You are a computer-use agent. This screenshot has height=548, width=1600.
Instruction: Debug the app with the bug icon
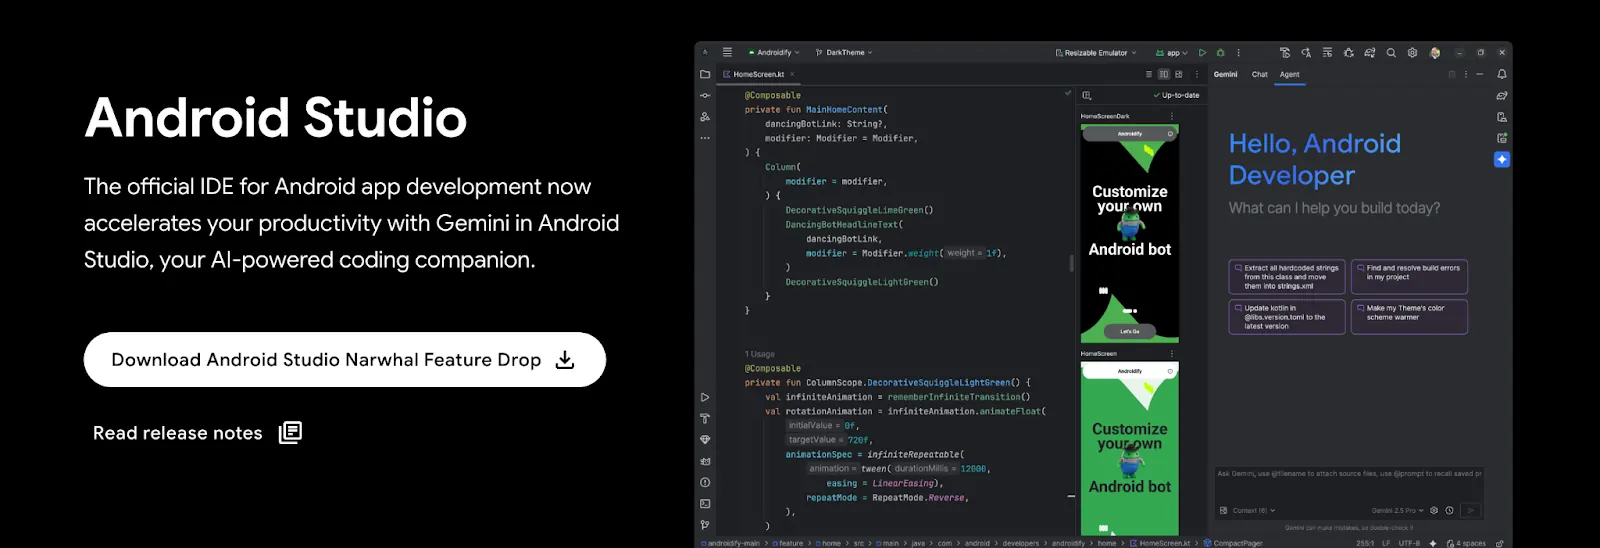1220,53
